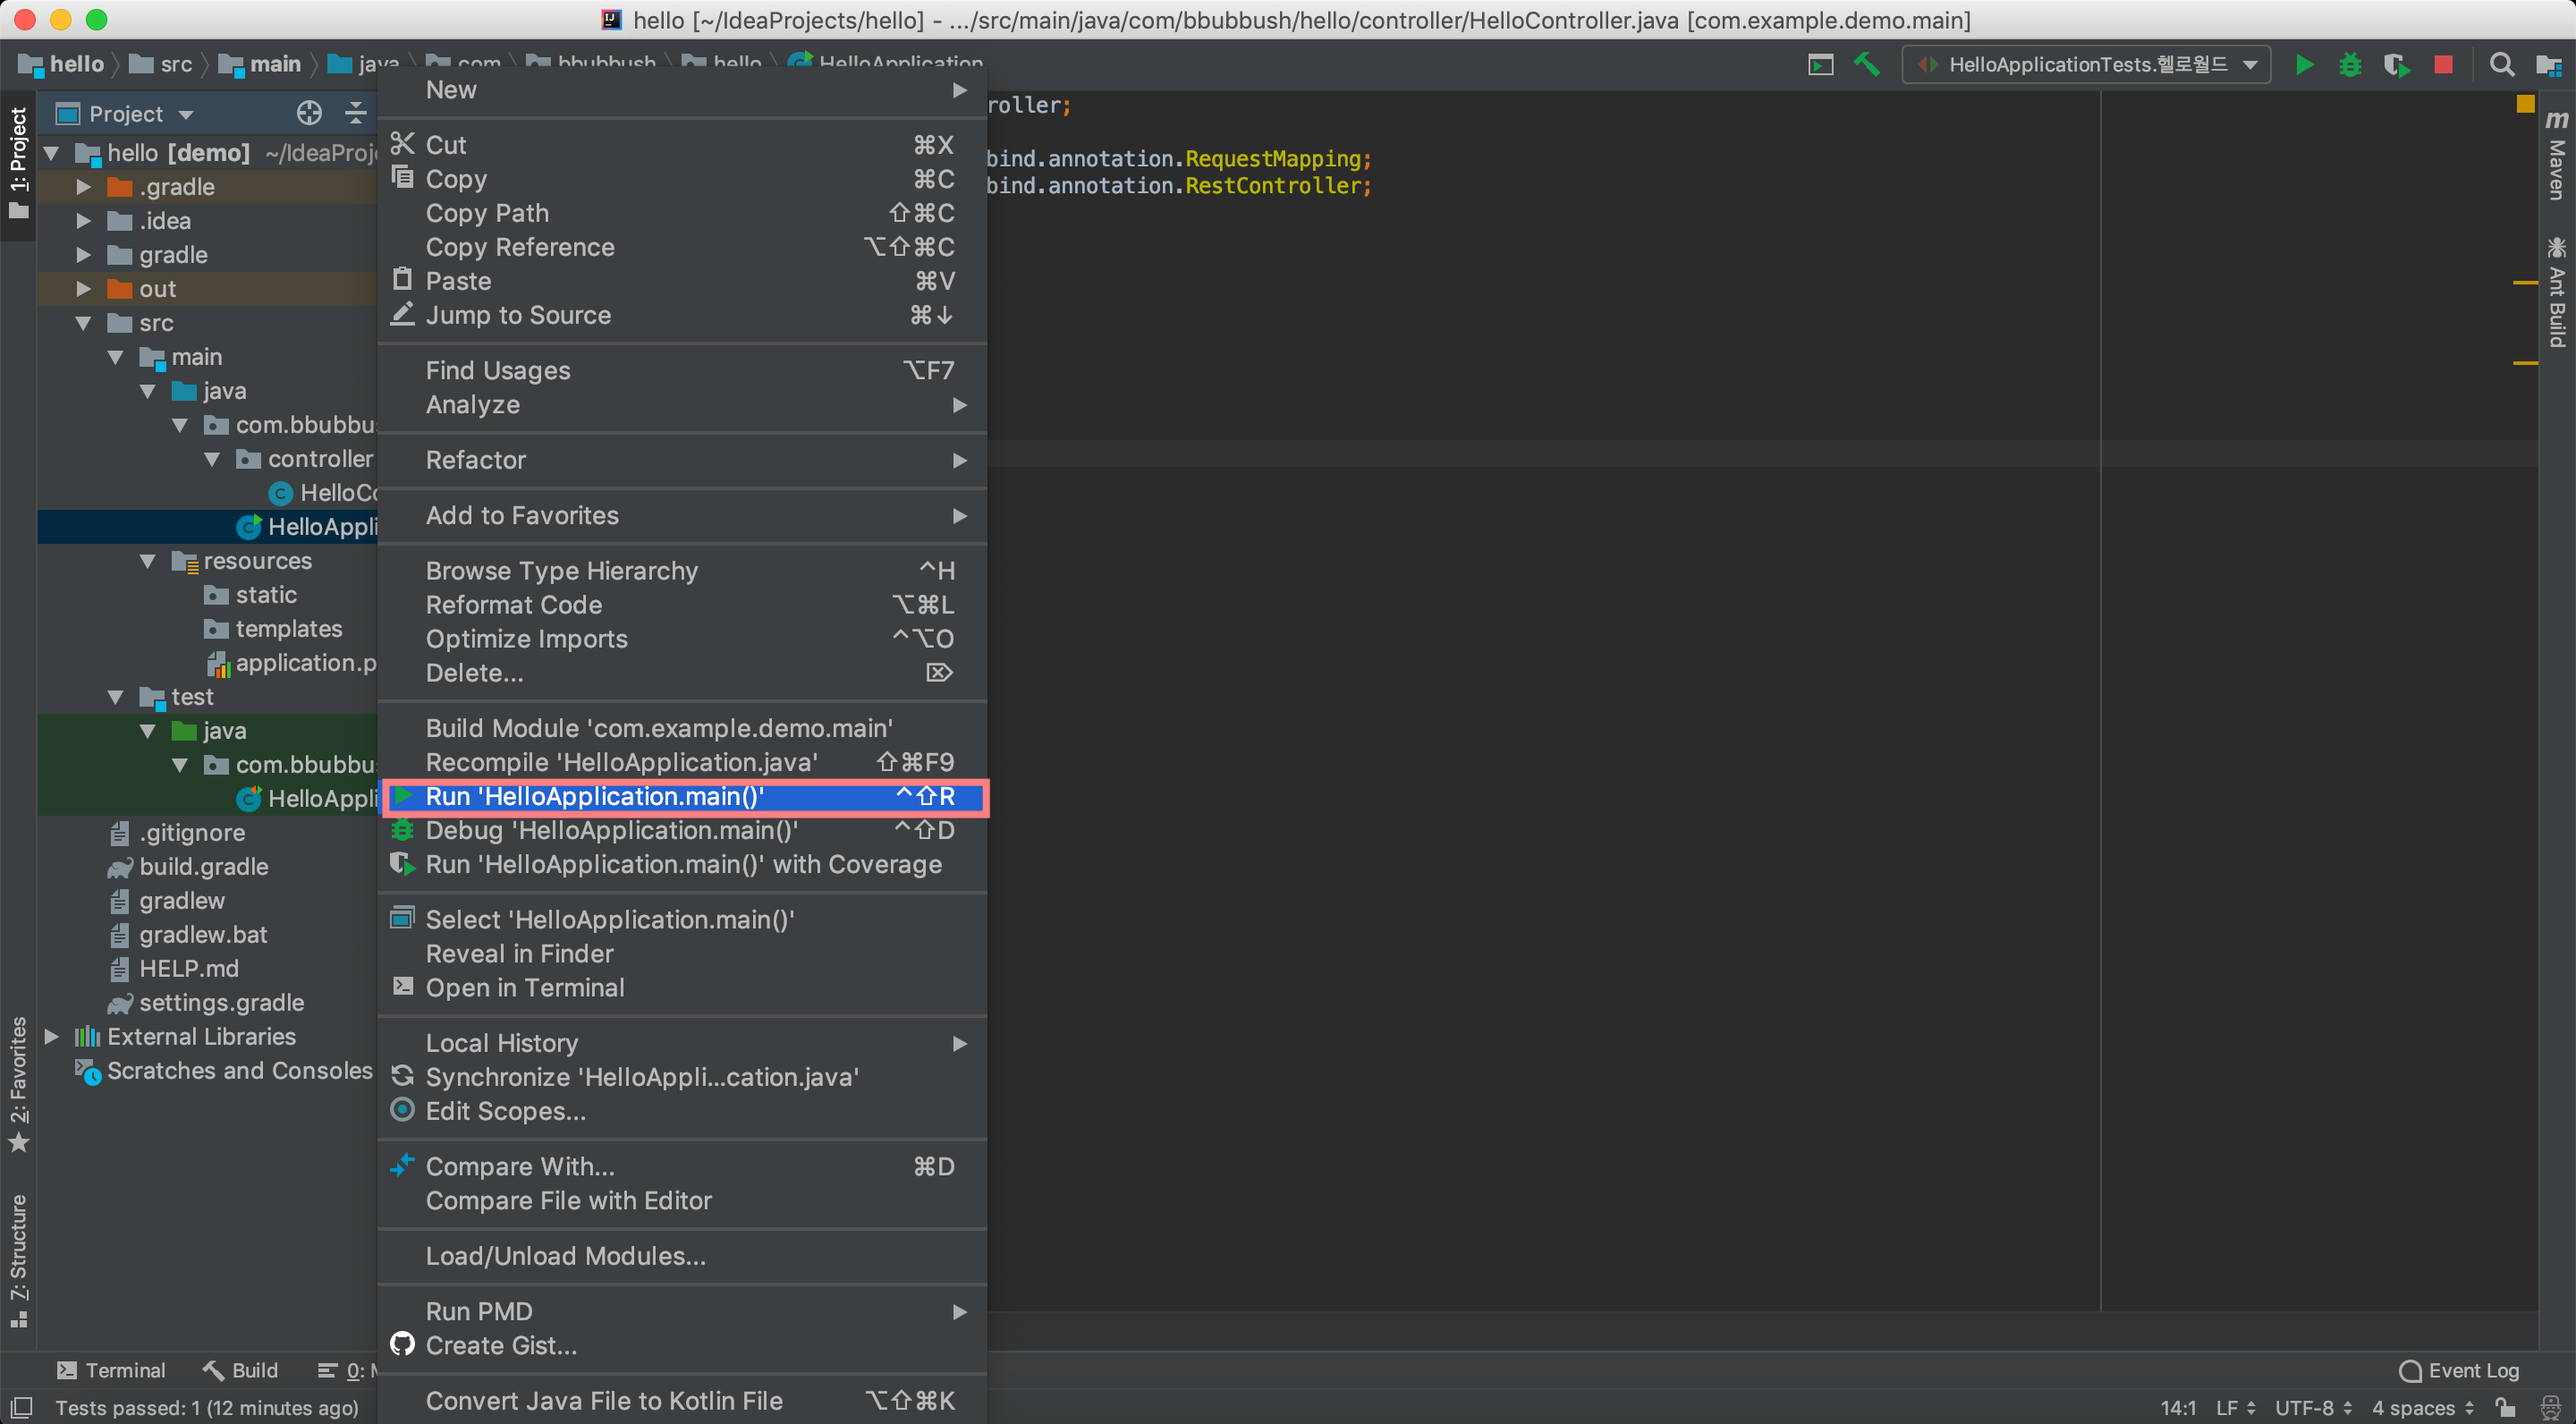The height and width of the screenshot is (1424, 2576).
Task: Click Collapse All icon in Project panel
Action: [x=356, y=113]
